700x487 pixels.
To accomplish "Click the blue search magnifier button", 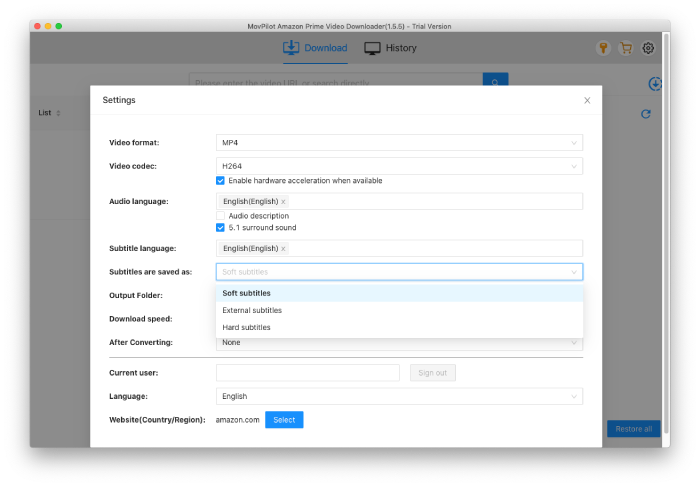I will (495, 82).
